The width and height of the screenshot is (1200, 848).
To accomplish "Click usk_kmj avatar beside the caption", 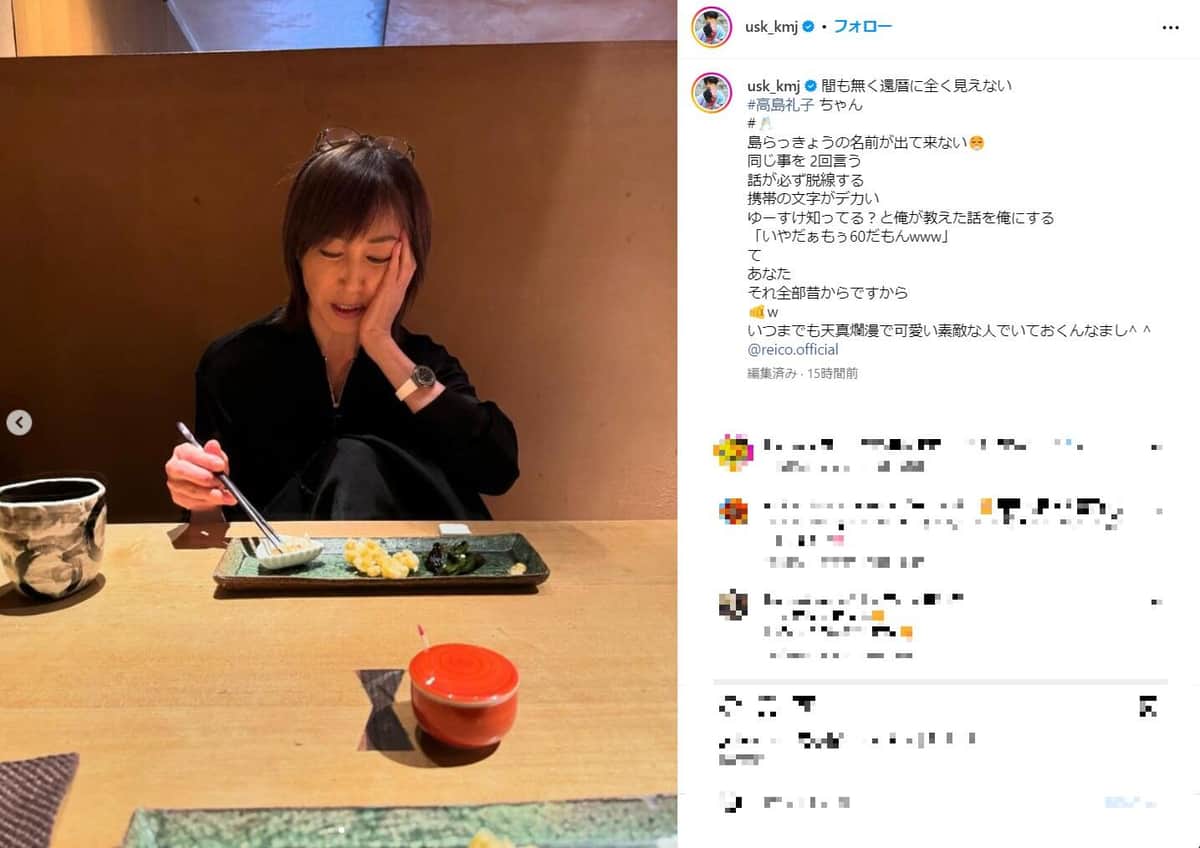I will (712, 93).
